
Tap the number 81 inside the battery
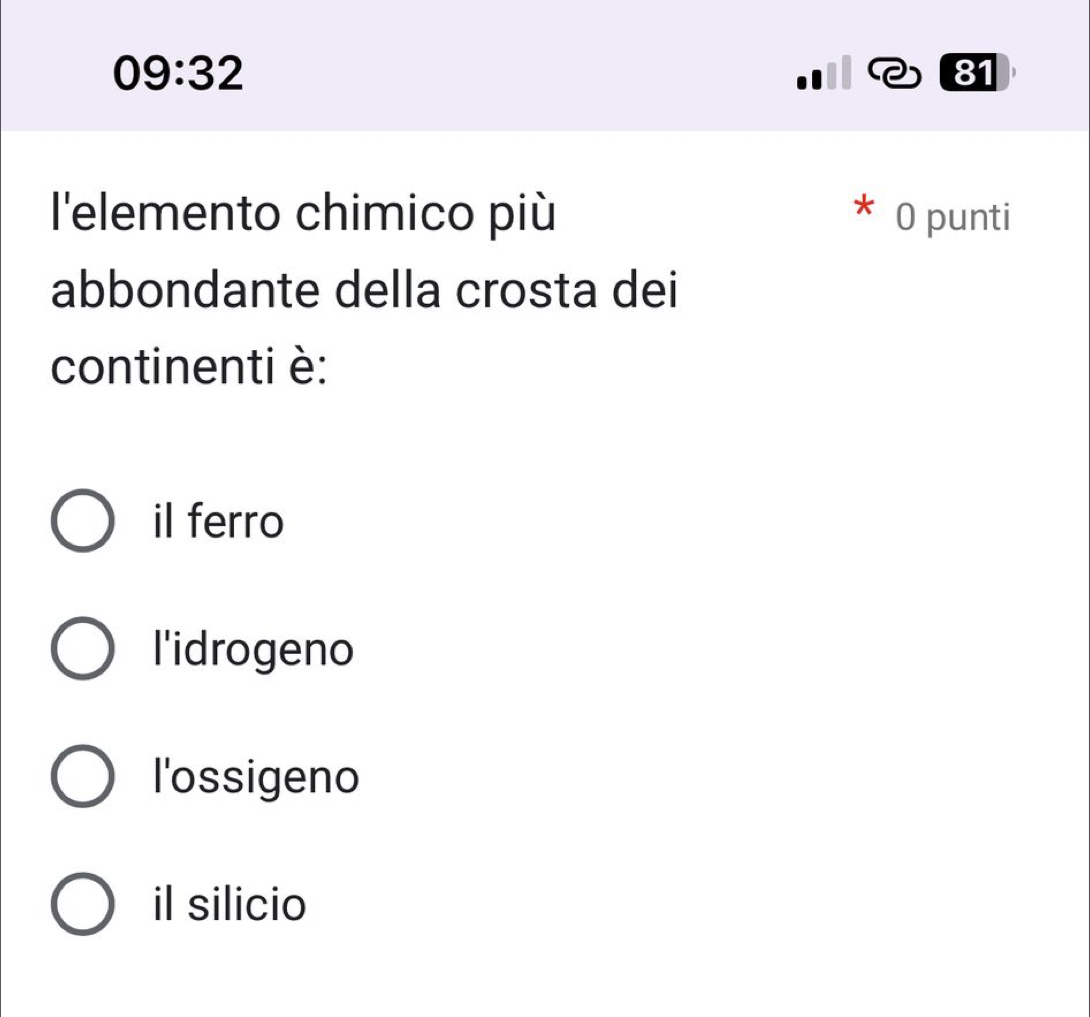point(968,74)
